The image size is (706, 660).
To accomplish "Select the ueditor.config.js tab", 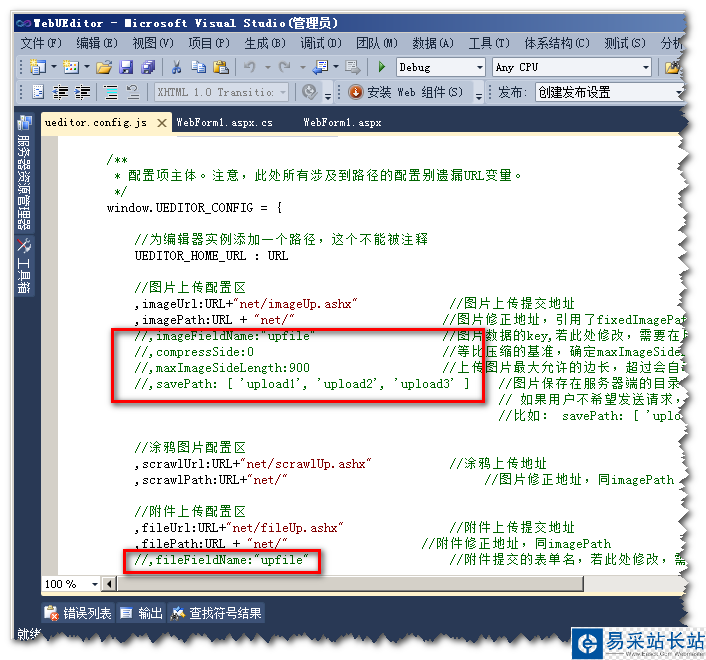I will pyautogui.click(x=96, y=122).
